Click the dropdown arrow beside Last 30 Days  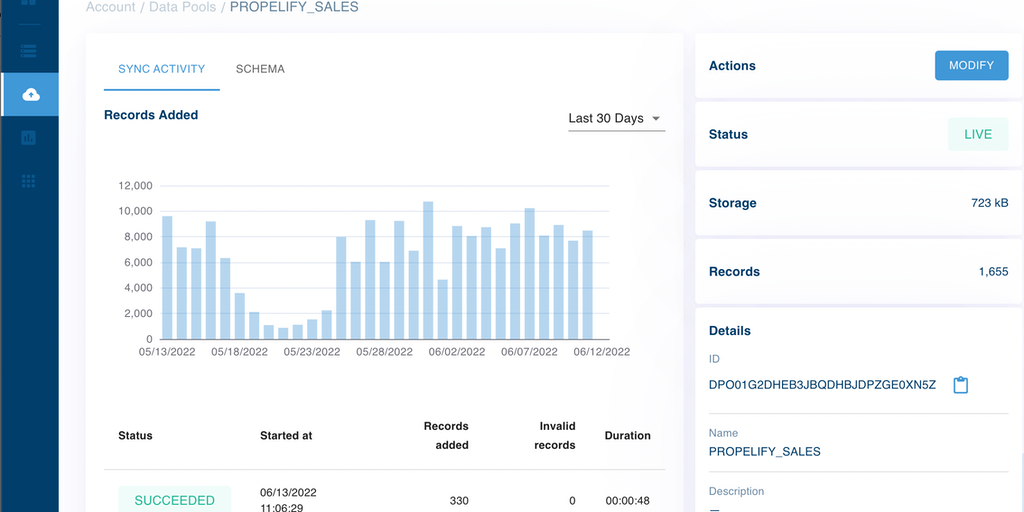(x=656, y=118)
